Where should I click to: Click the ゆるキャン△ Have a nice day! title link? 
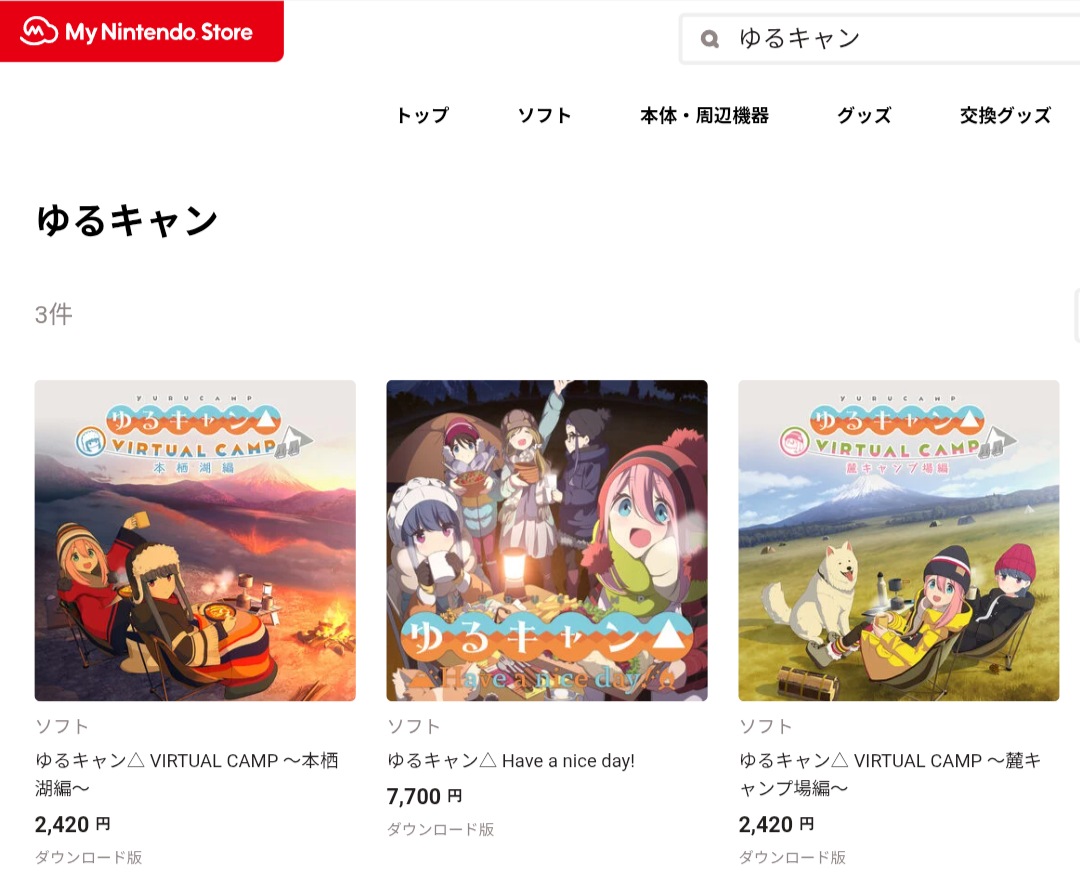click(x=510, y=761)
